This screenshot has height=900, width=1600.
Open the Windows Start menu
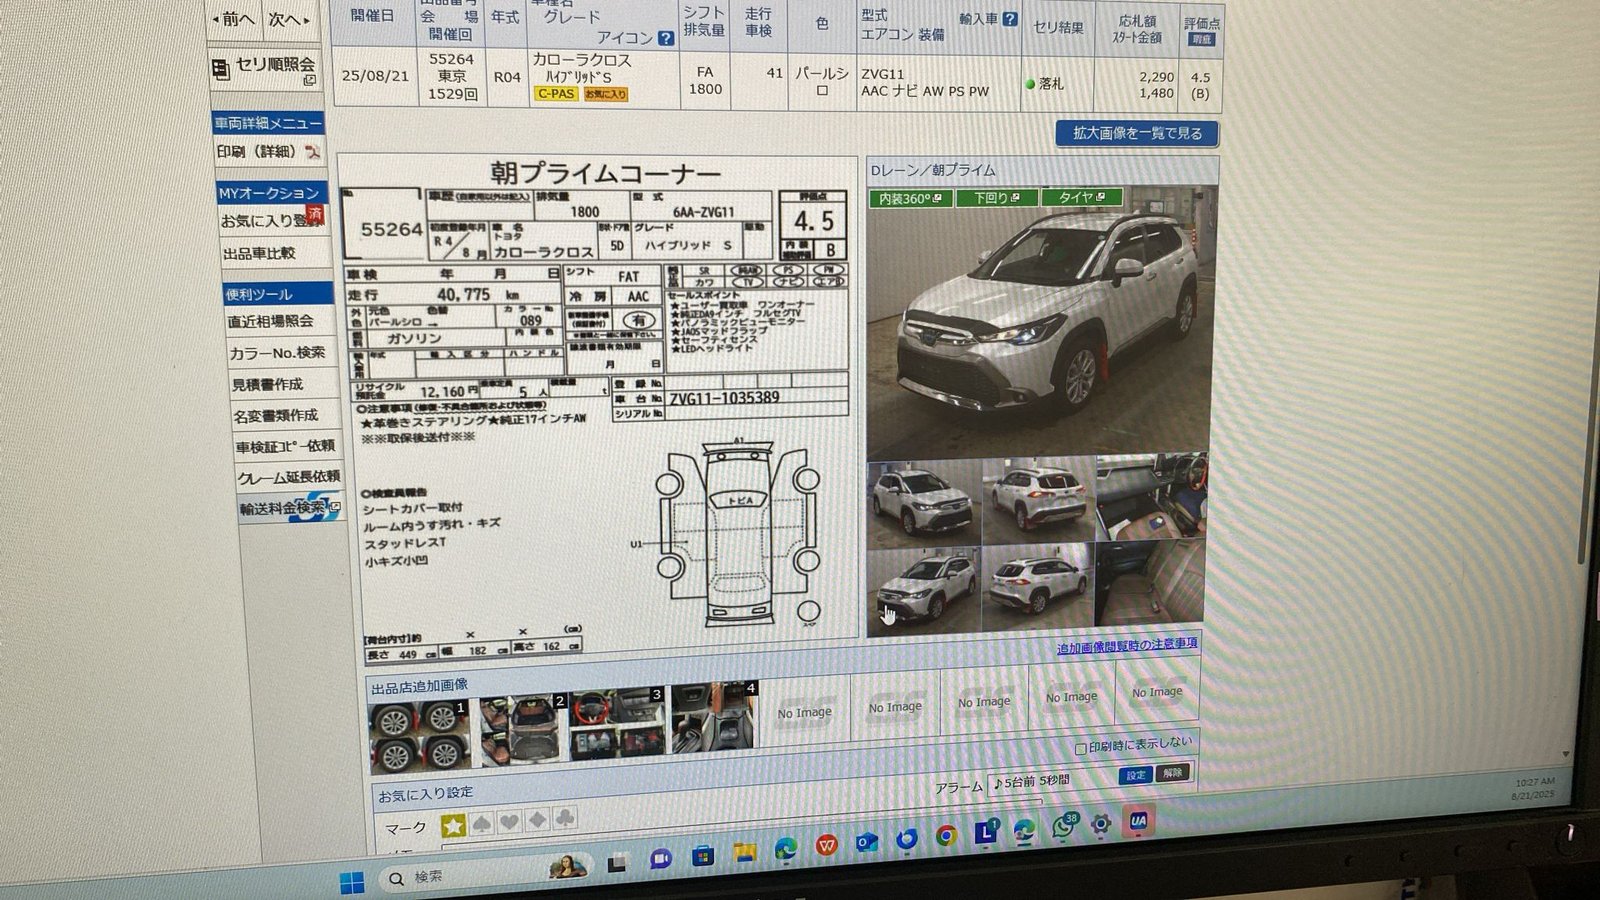coord(352,883)
